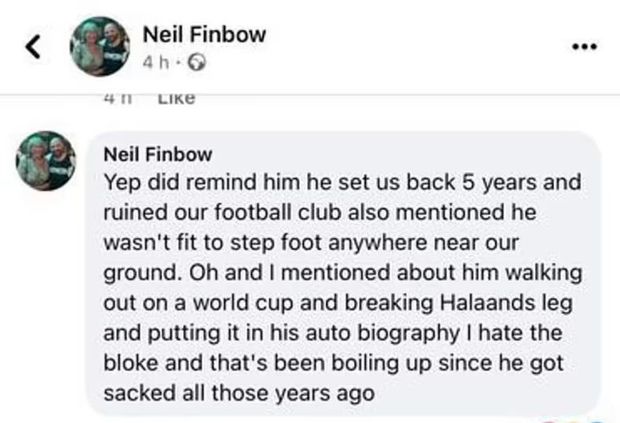
Task: Click the cut-off comment timestamp beside Like
Action: (116, 97)
